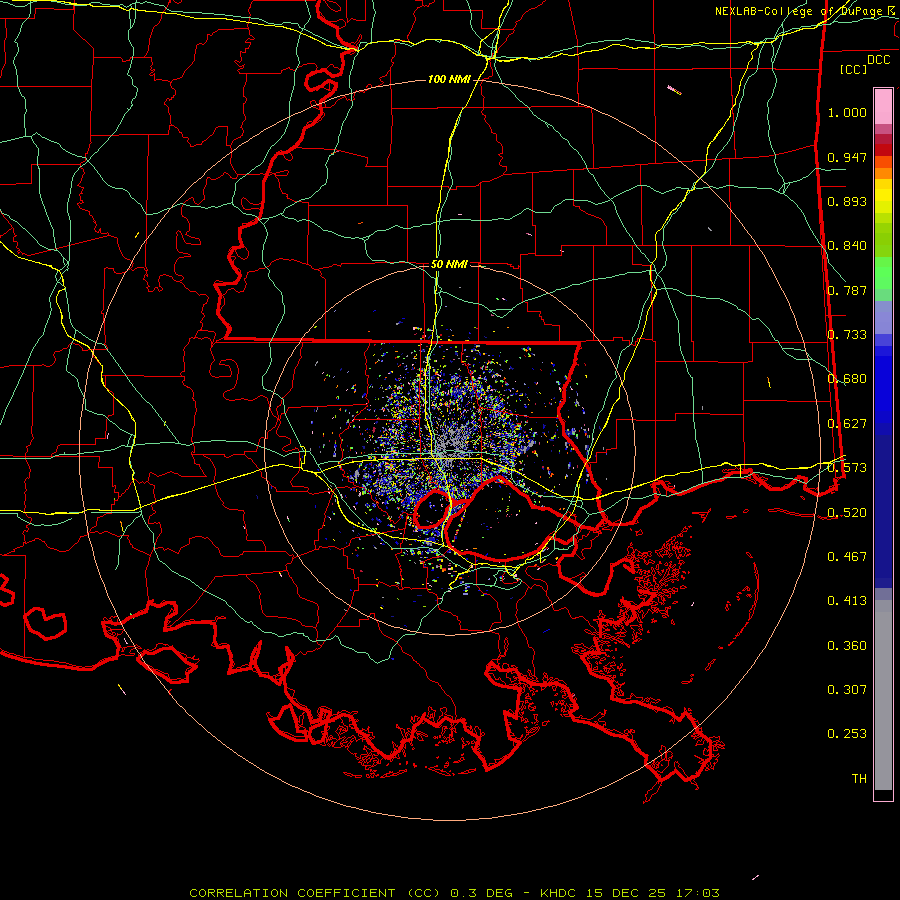Screen dimensions: 900x900
Task: Click the 0.413 color scale value
Action: click(x=847, y=601)
